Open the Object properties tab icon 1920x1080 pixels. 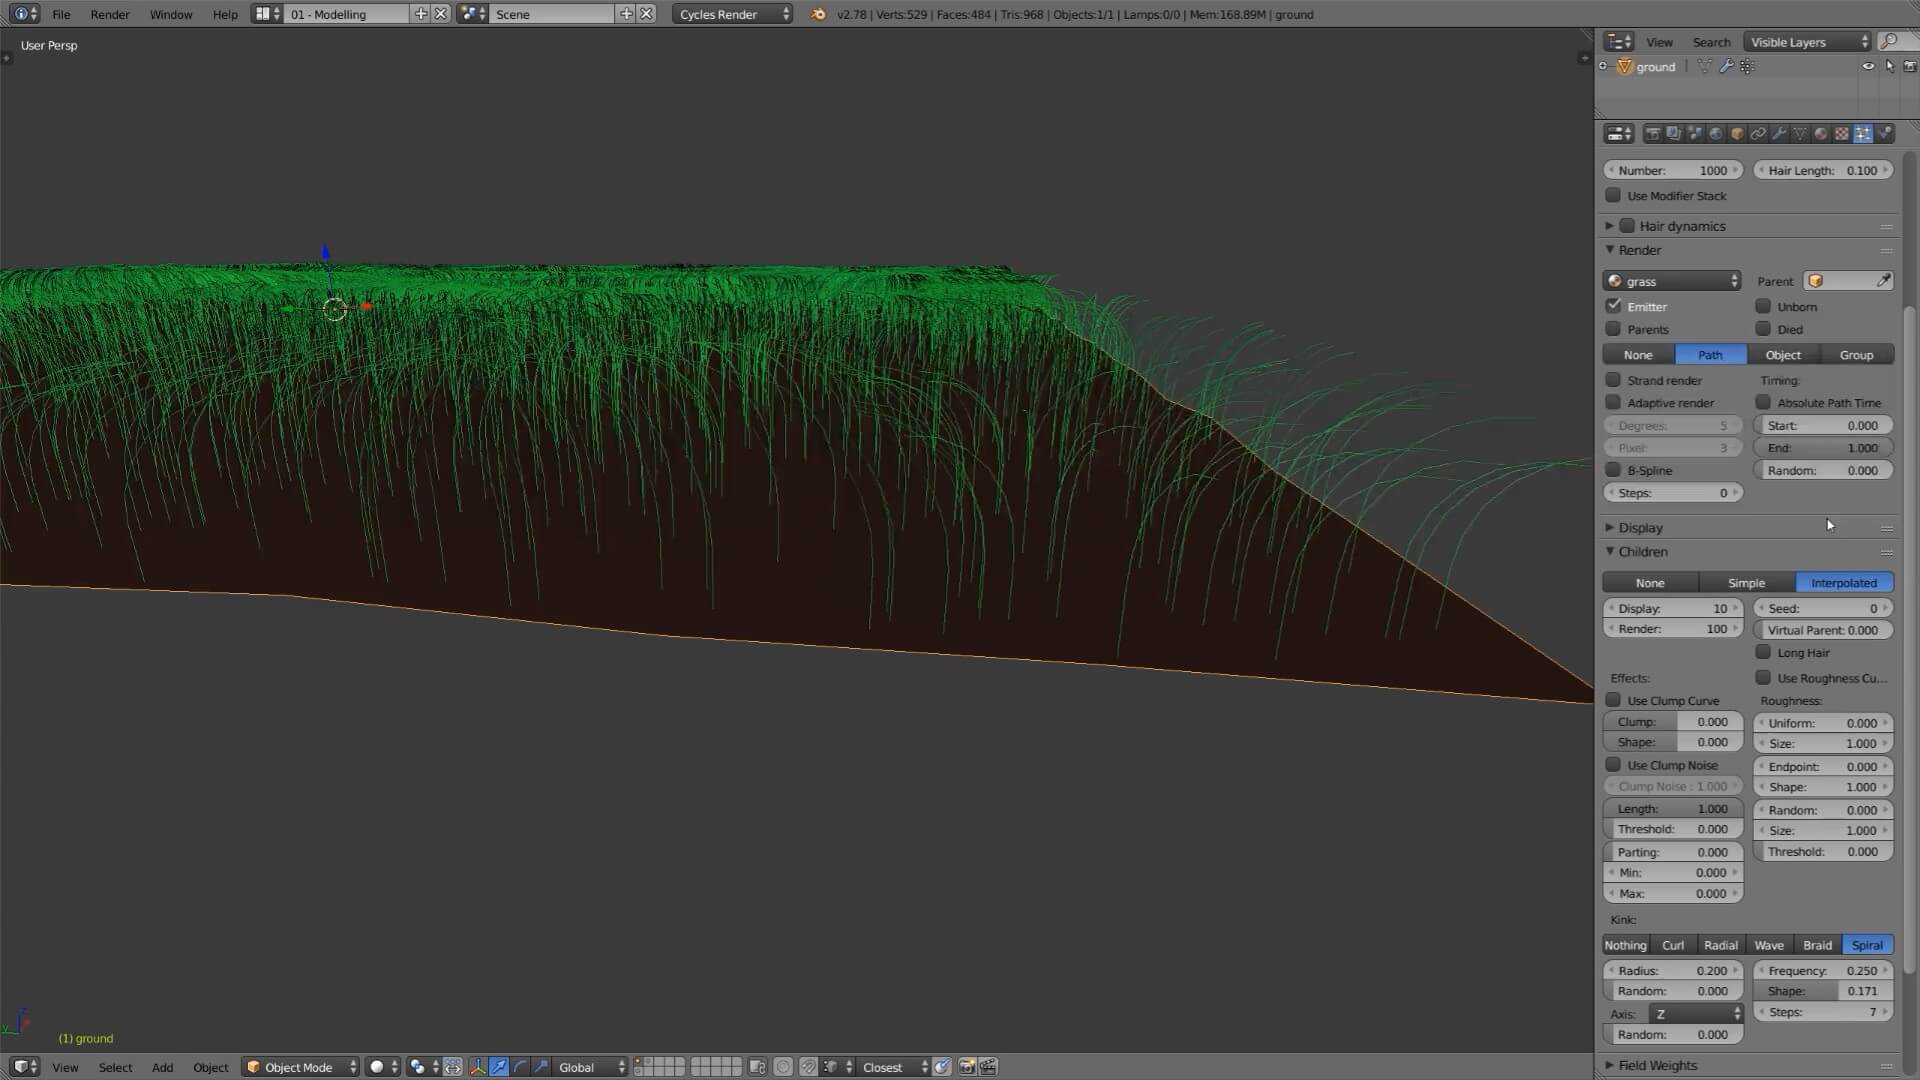(x=1737, y=133)
